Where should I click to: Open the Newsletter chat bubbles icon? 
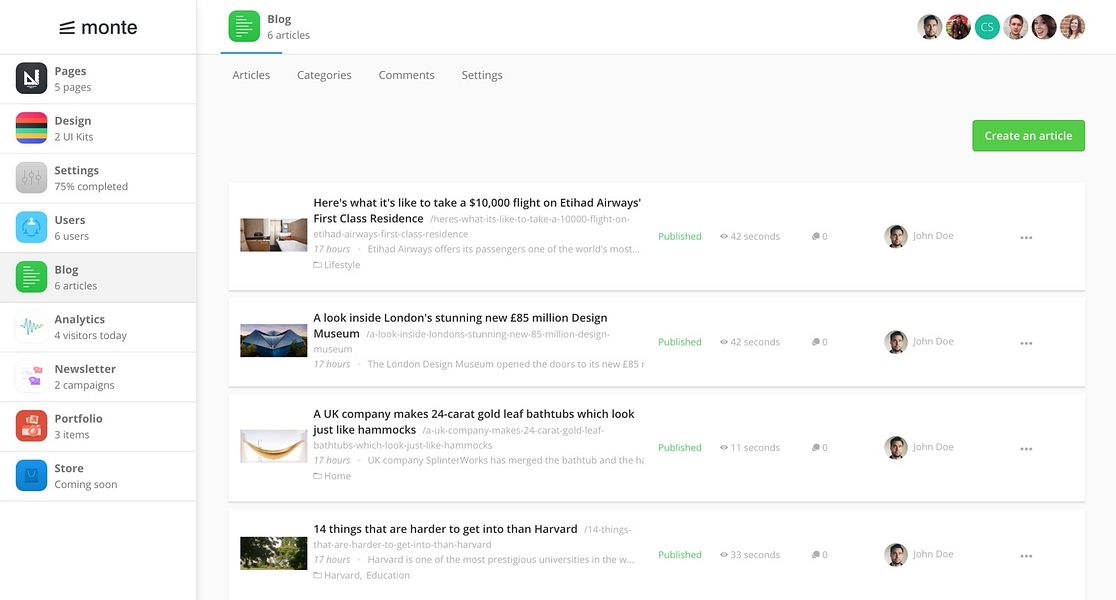31,377
